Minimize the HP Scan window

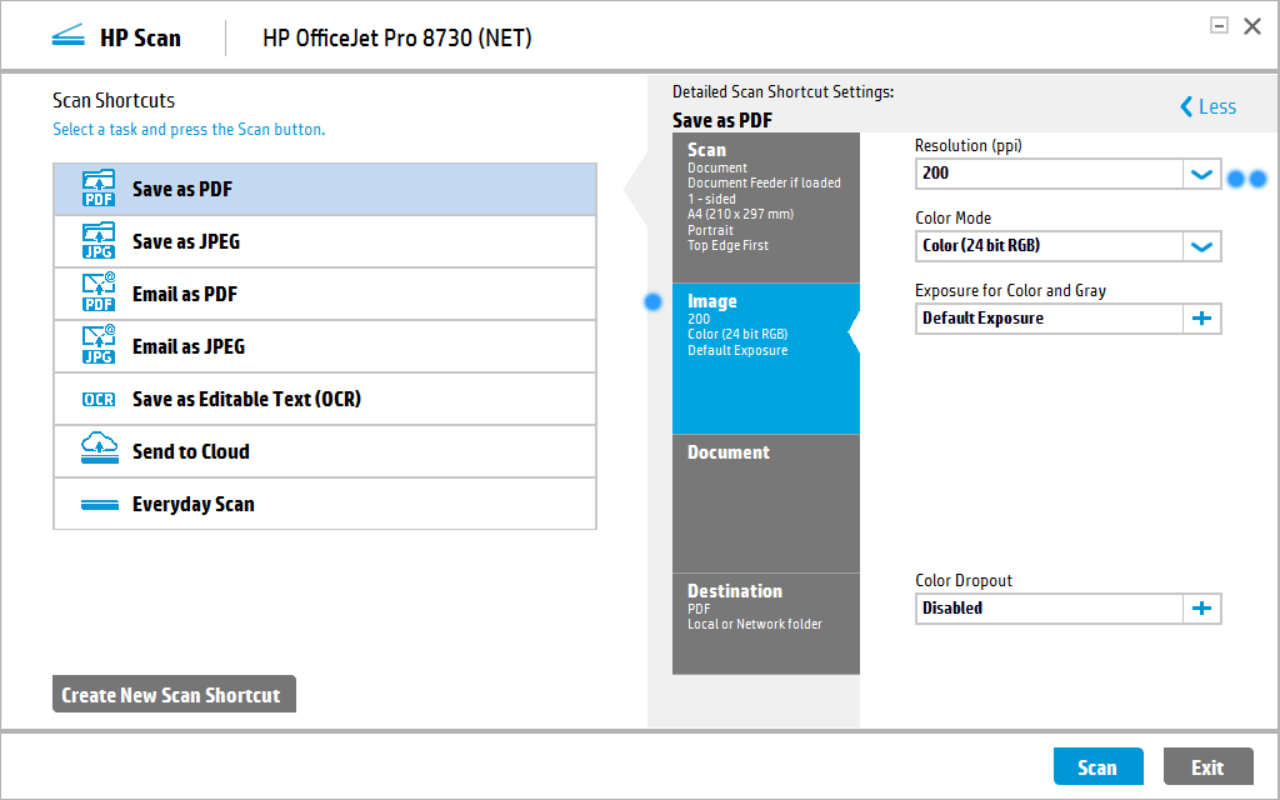pyautogui.click(x=1219, y=26)
